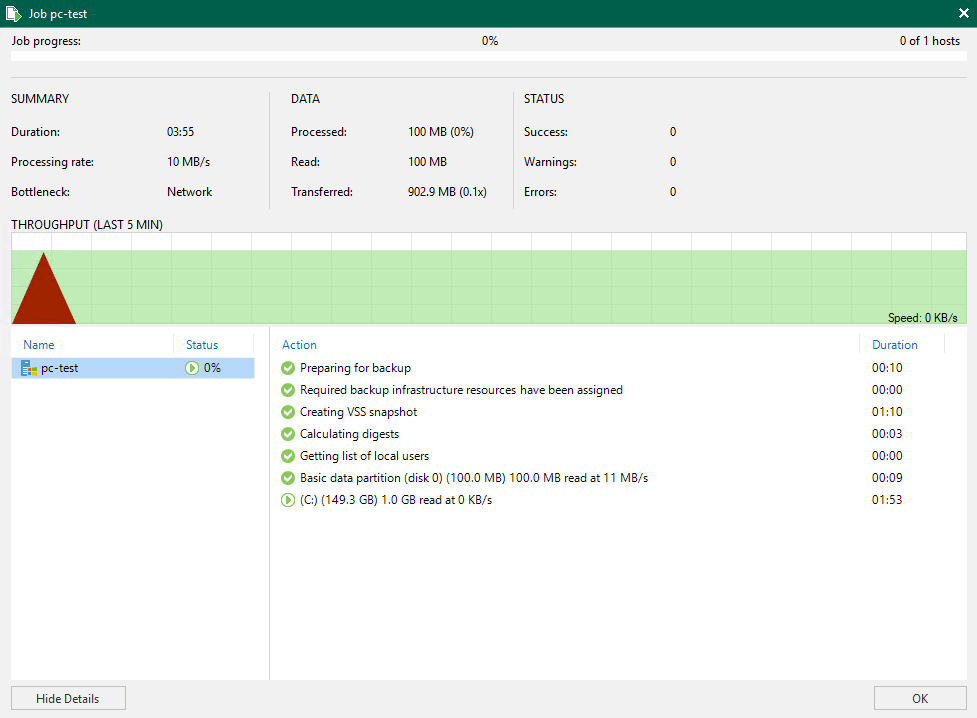This screenshot has width=977, height=718.
Task: Click the STATUS section heading
Action: pyautogui.click(x=544, y=99)
